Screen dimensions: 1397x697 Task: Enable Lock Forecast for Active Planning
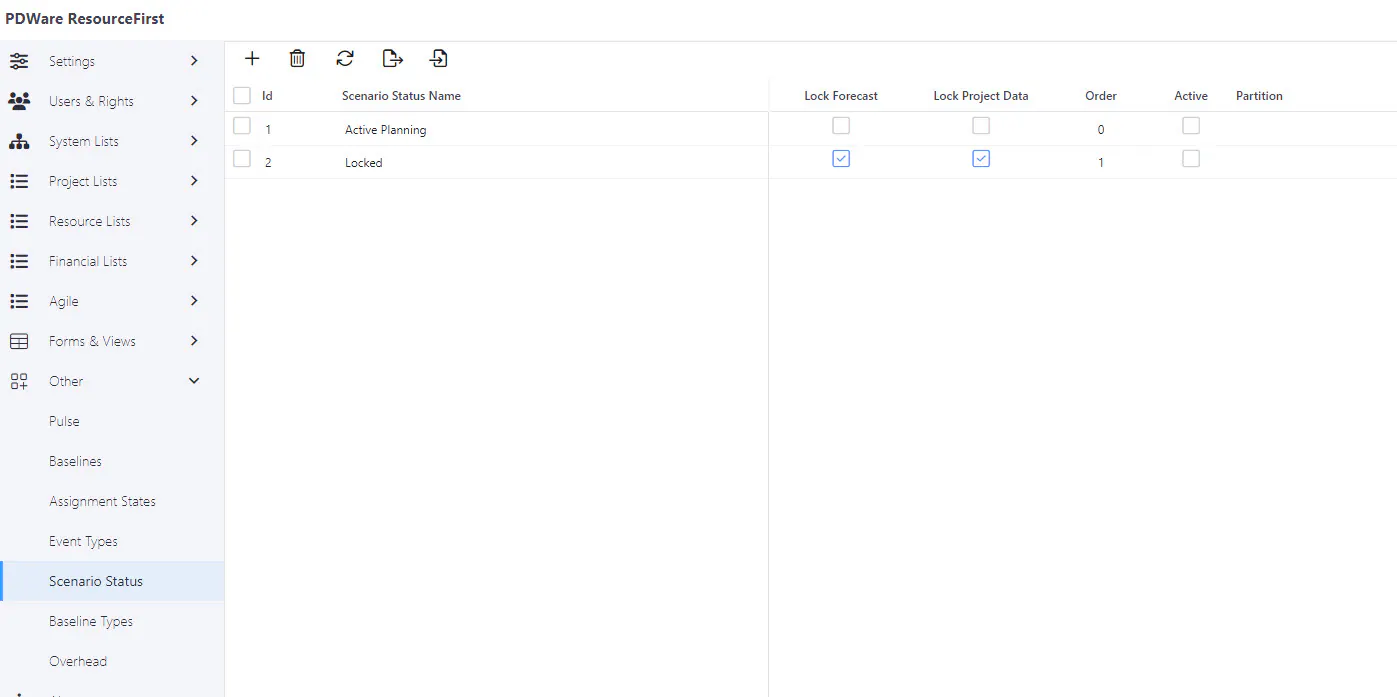tap(841, 126)
